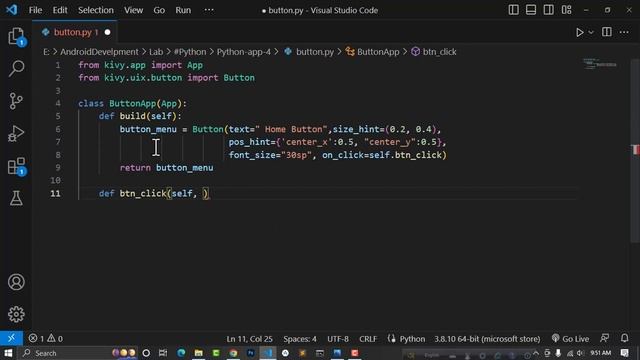640x360 pixels.
Task: Open the Search view in activity bar
Action: [16, 68]
